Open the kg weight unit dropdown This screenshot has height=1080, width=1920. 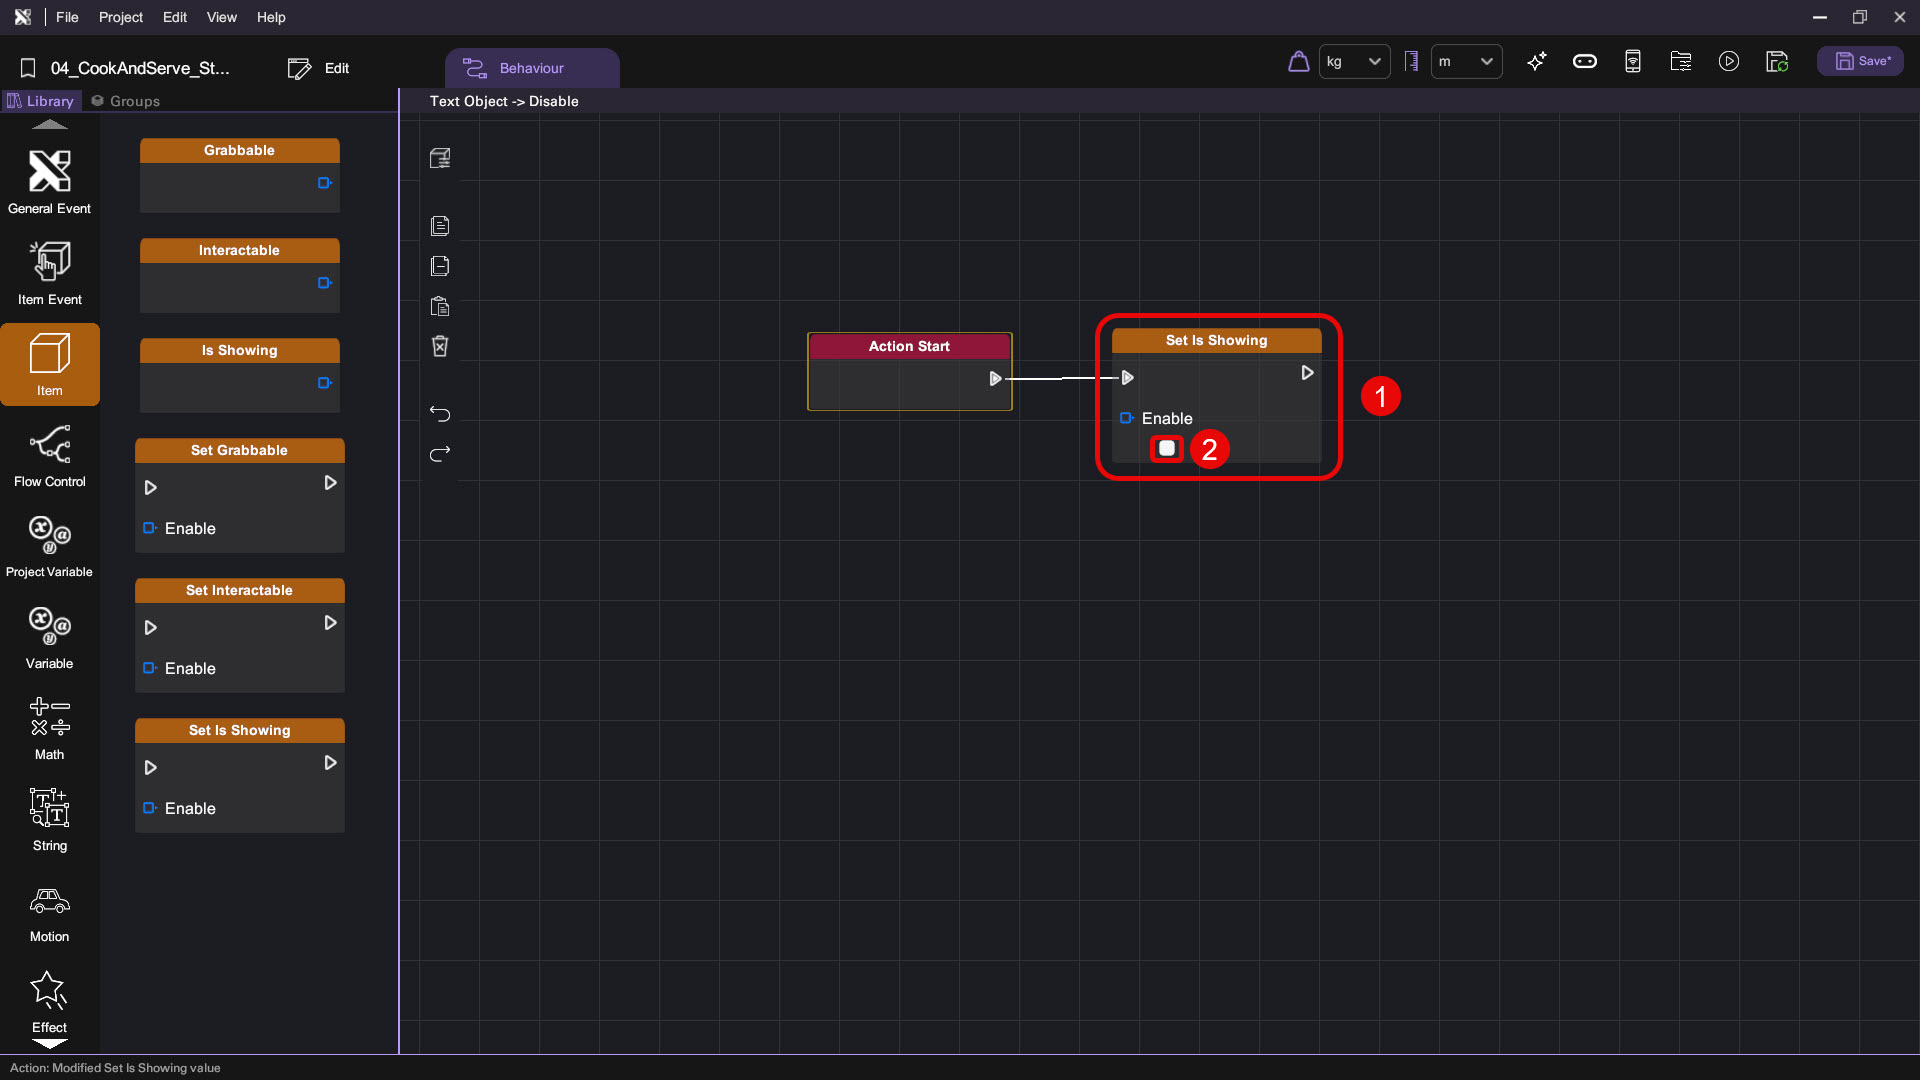coord(1354,62)
